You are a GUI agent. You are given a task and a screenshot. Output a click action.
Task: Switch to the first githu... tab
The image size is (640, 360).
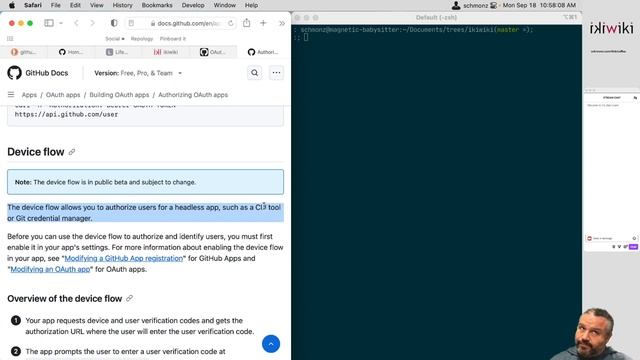[x=24, y=52]
